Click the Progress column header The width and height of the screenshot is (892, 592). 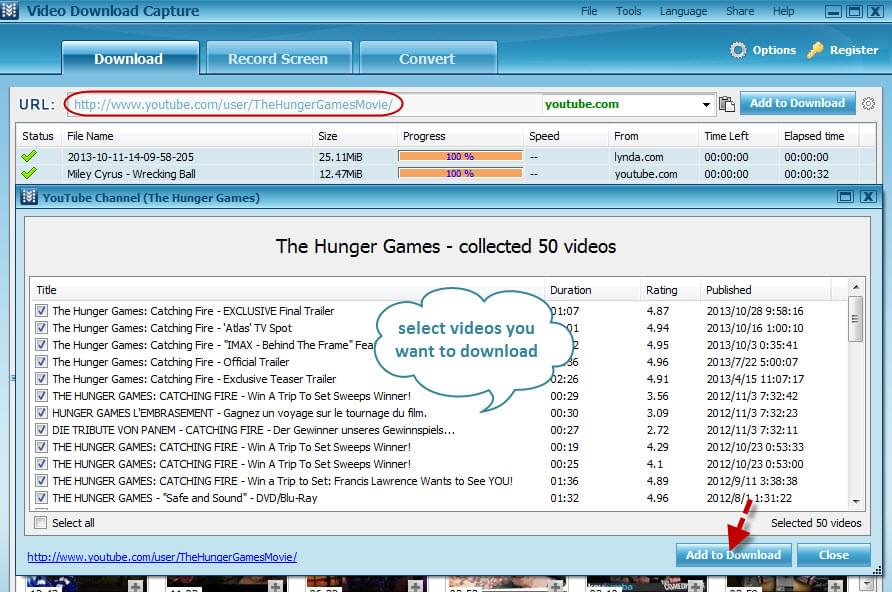point(460,136)
